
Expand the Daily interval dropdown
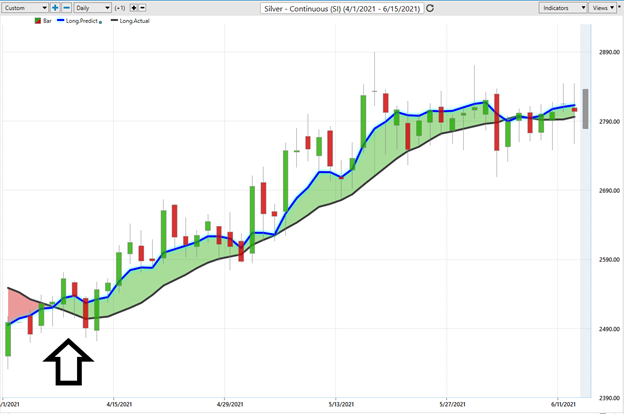91,7
